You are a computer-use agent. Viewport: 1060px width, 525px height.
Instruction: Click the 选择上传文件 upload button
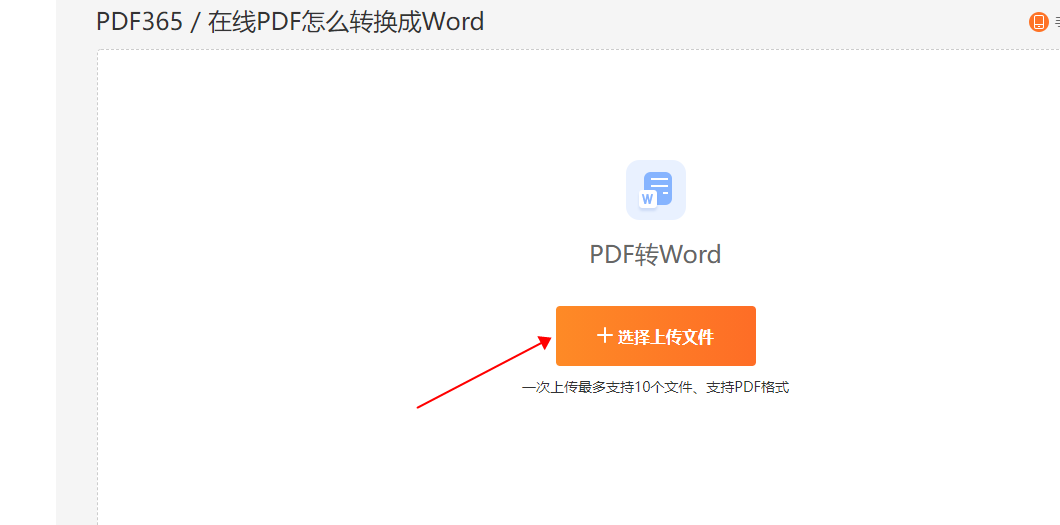click(655, 336)
